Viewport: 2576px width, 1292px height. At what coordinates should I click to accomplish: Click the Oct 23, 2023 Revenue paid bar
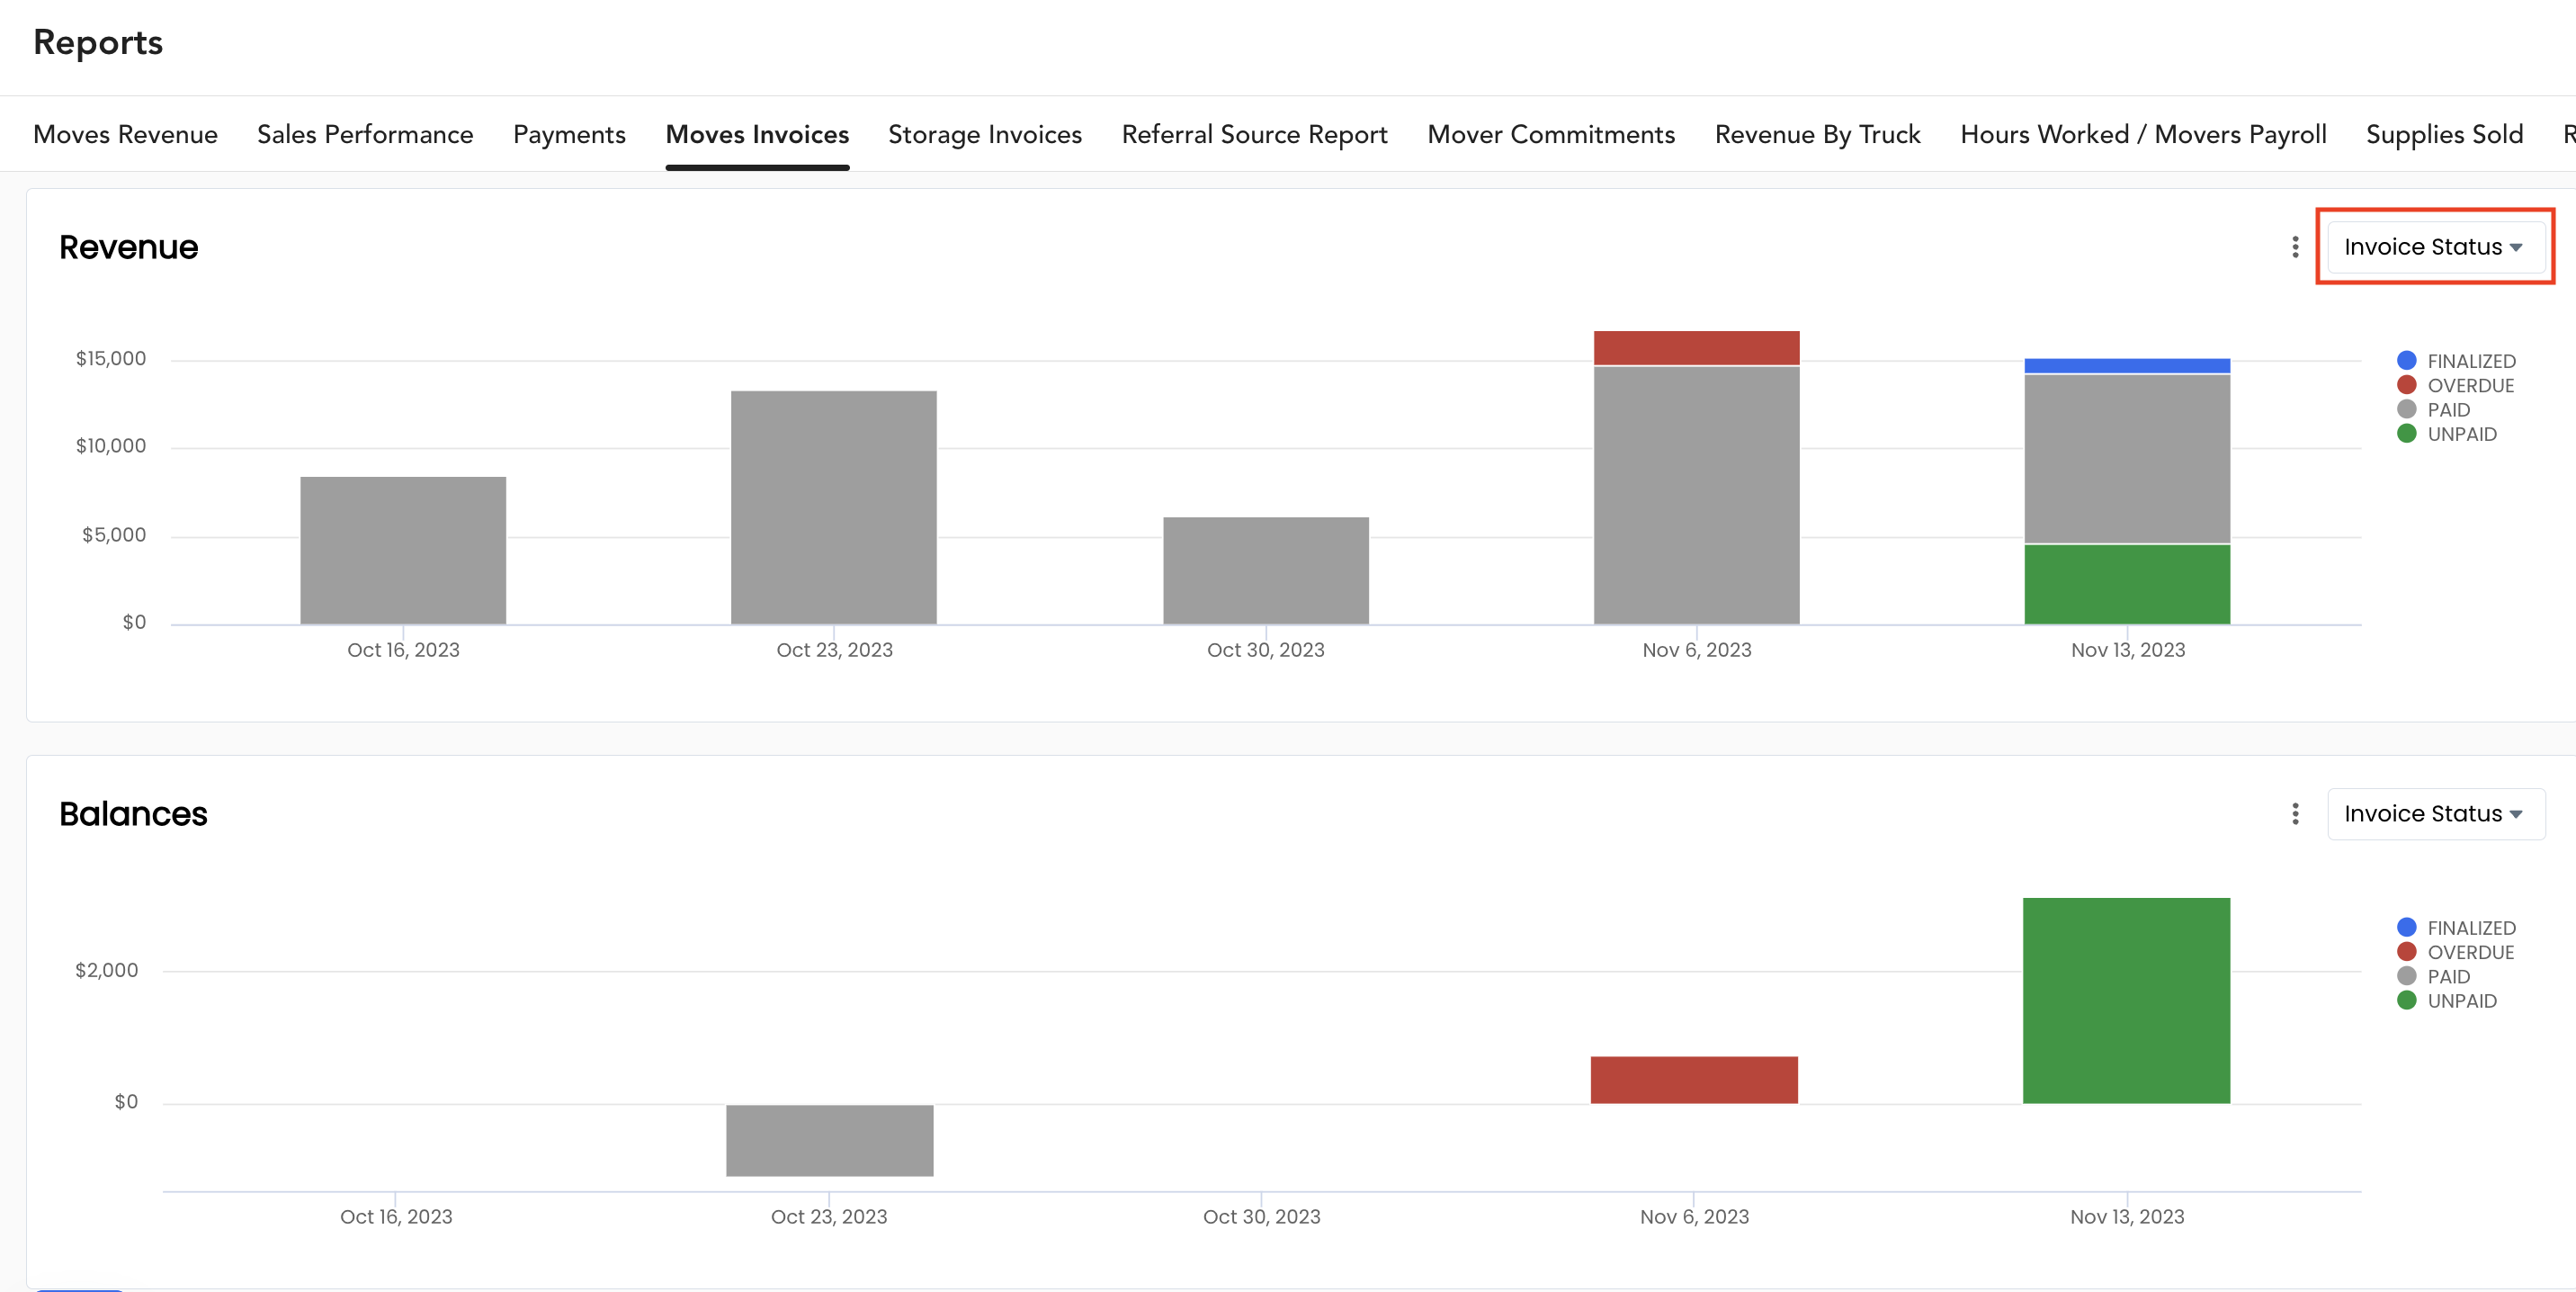click(x=833, y=507)
